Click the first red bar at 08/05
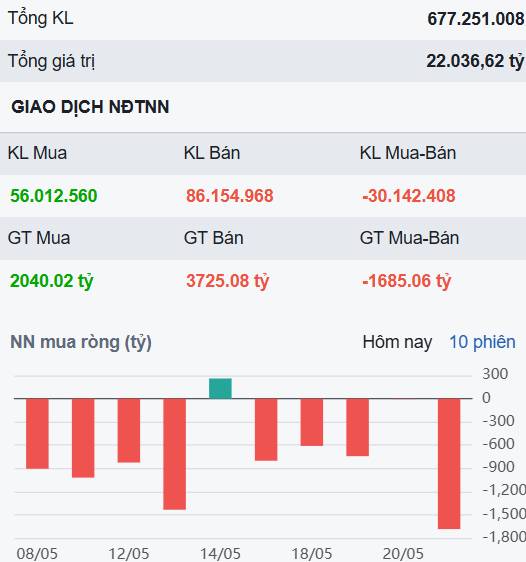Viewport: 526px width, 562px height. click(37, 434)
